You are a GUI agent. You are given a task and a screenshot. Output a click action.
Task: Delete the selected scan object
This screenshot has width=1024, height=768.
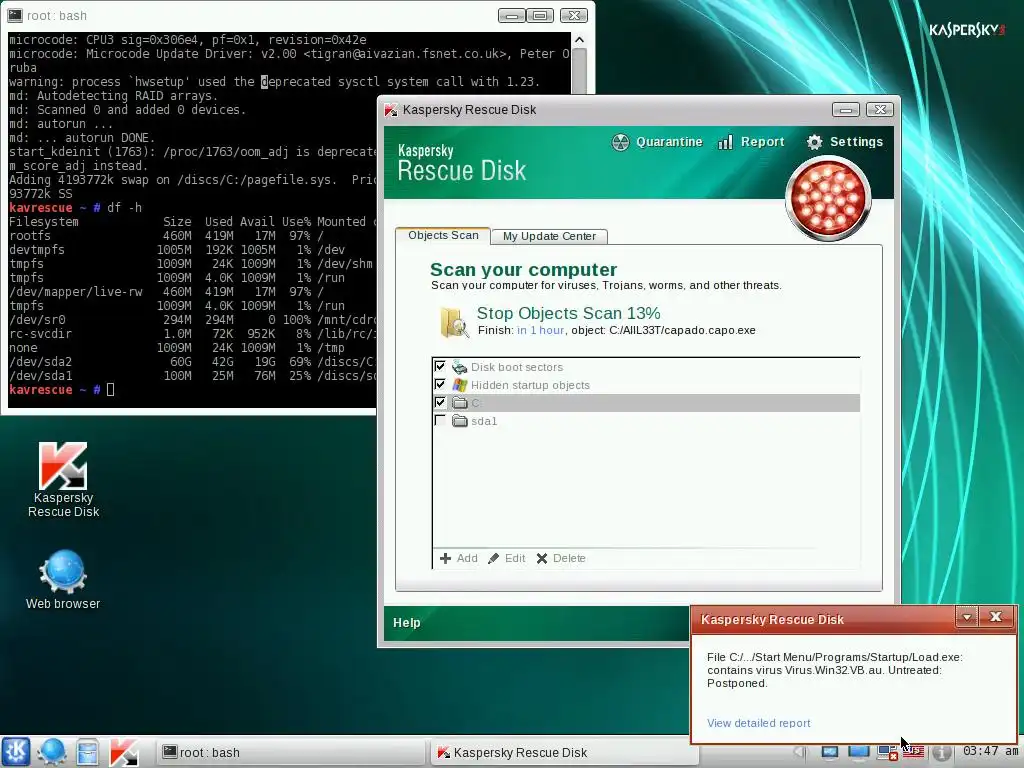pos(561,558)
